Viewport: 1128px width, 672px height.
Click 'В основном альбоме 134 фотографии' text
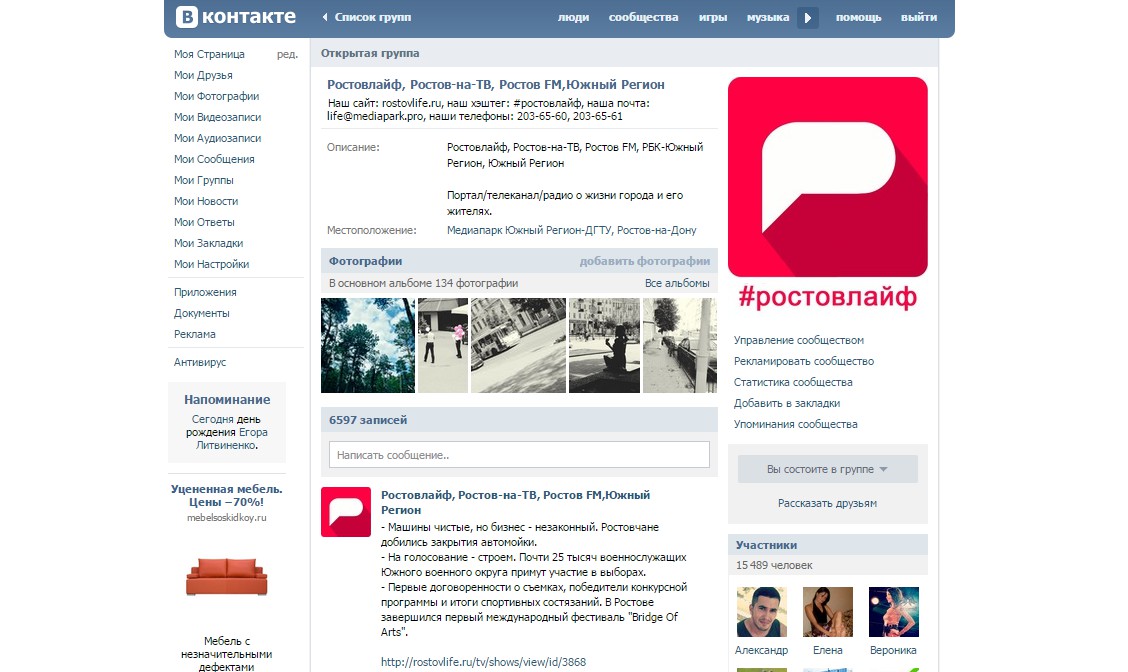423,283
